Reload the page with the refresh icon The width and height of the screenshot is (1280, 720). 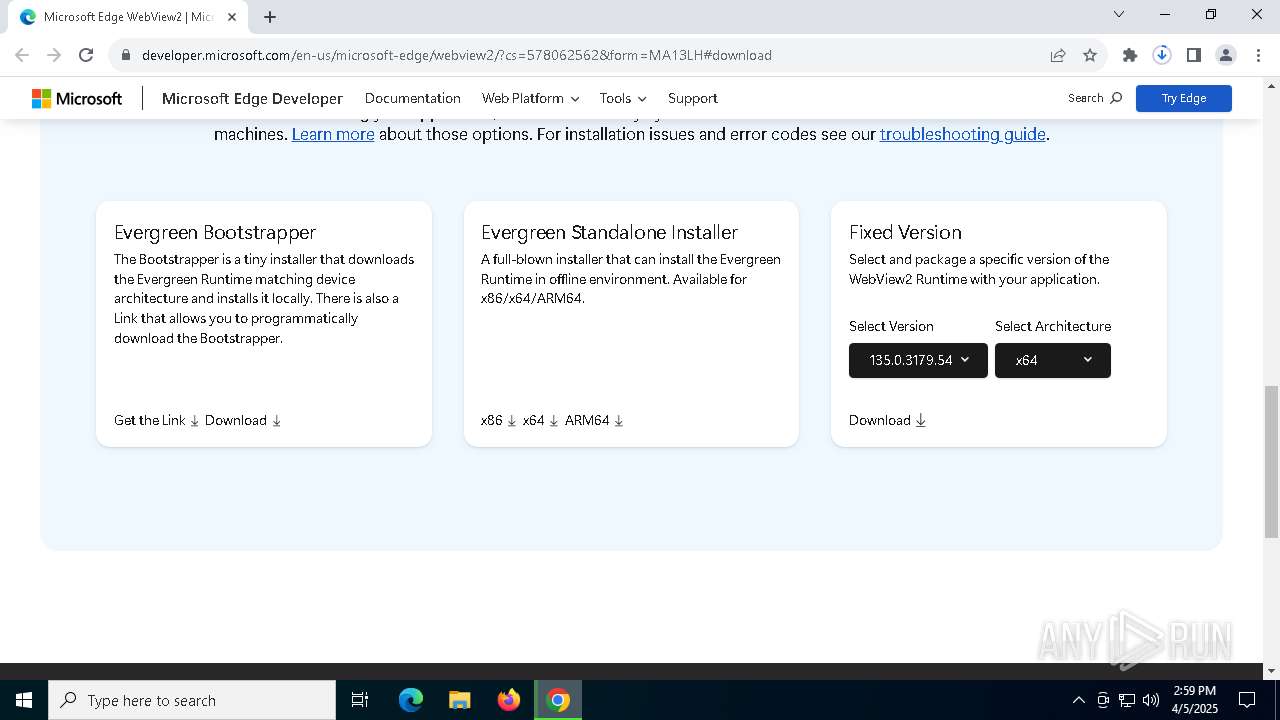pyautogui.click(x=86, y=55)
